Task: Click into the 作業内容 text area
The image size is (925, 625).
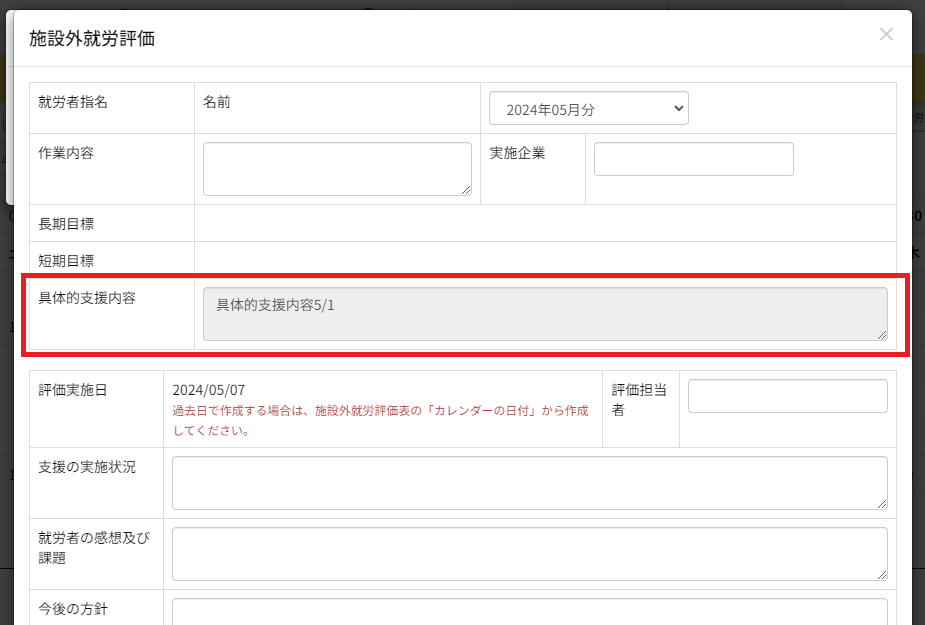Action: 337,168
